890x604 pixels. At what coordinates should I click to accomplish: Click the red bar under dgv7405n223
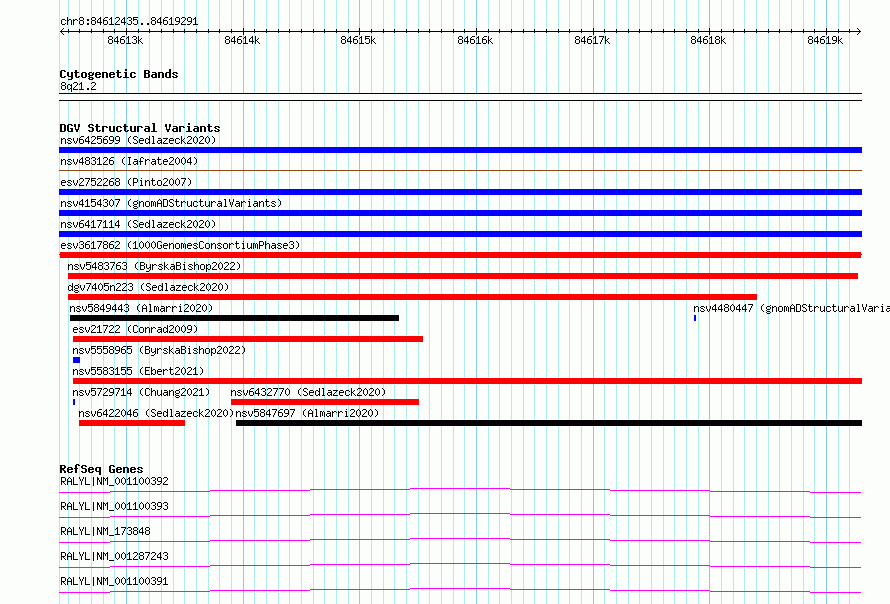click(412, 297)
